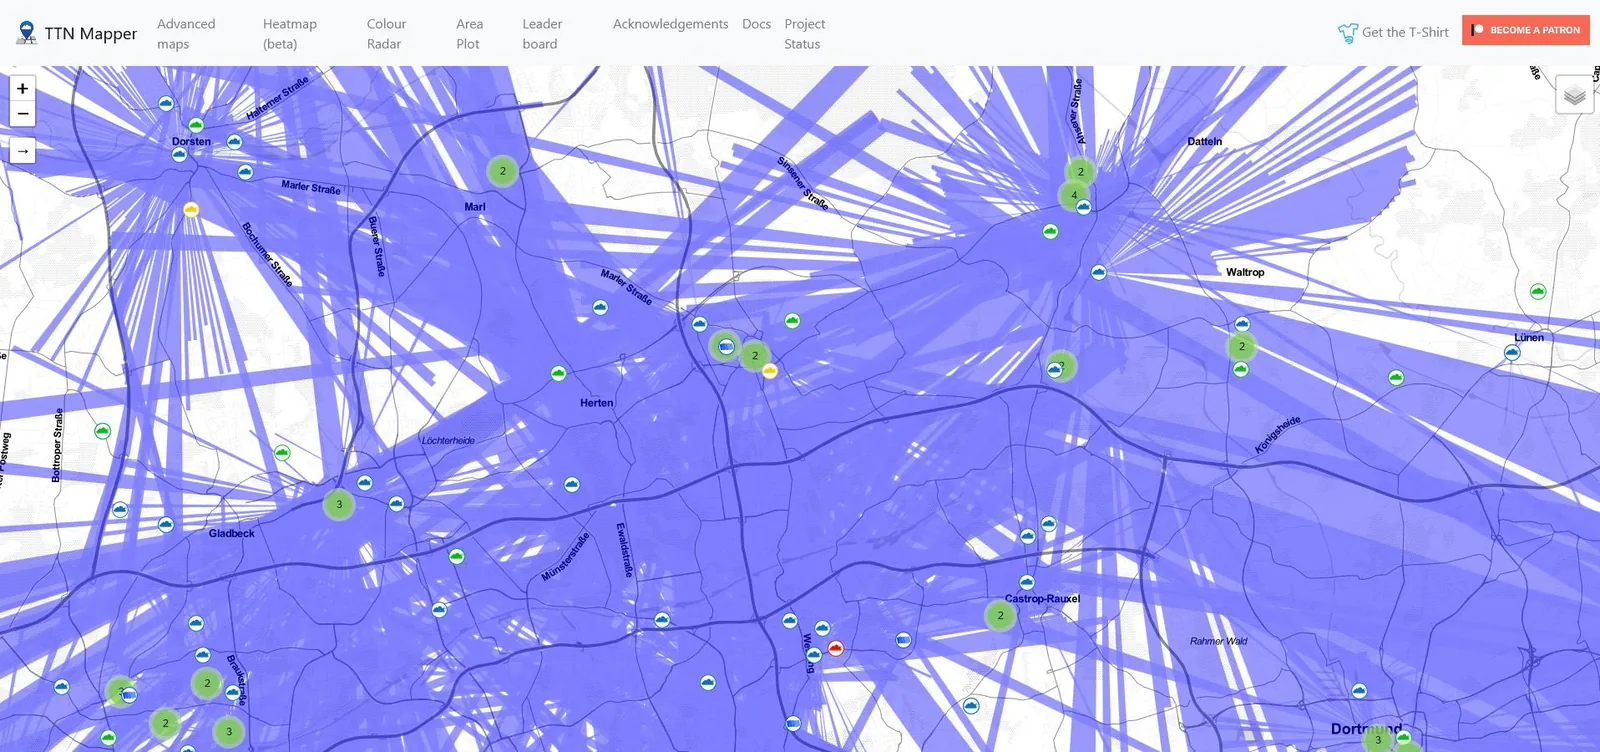This screenshot has width=1600, height=752.
Task: View the Leader board
Action: [x=542, y=33]
